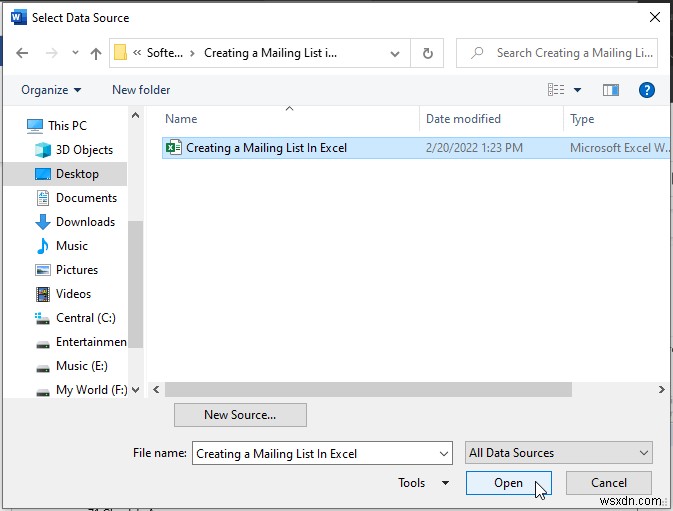The image size is (673, 511).
Task: Select the Creating a Mailing List In Excel file
Action: (415, 148)
